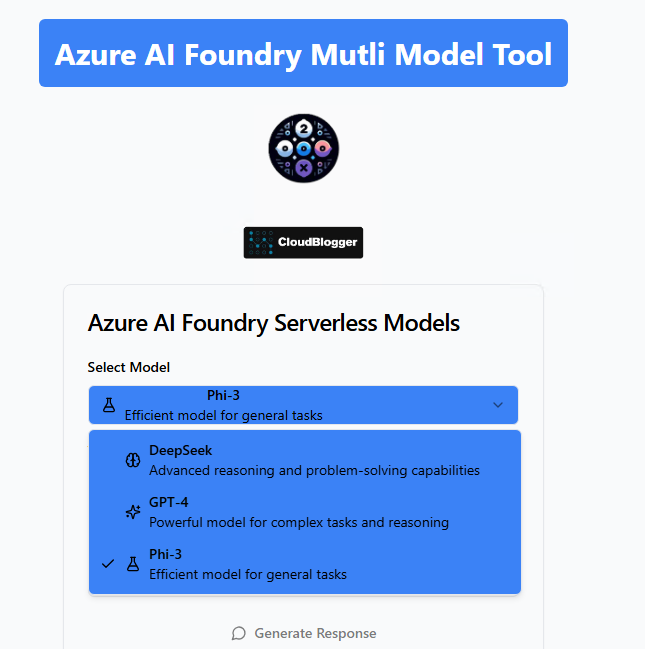Choose the GPT-4 model option
The image size is (645, 649).
coord(305,512)
